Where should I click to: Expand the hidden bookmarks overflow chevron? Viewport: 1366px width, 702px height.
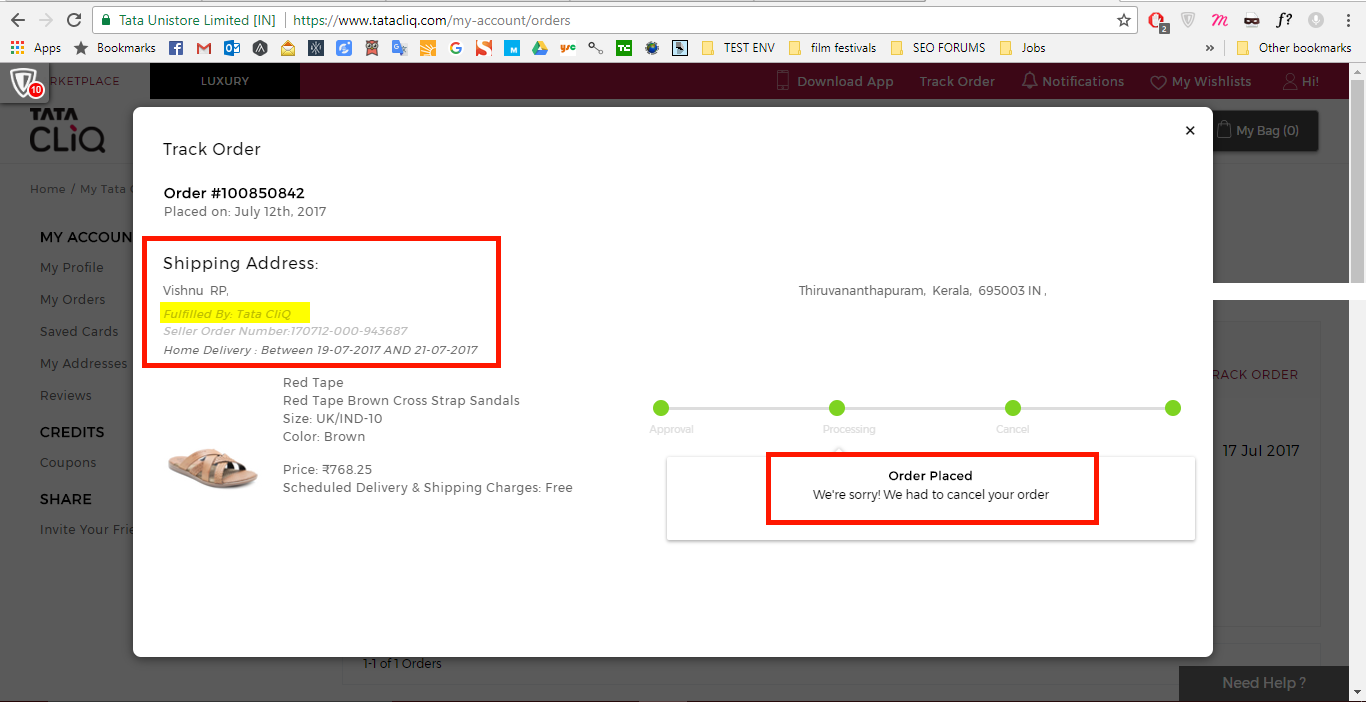[x=1210, y=48]
